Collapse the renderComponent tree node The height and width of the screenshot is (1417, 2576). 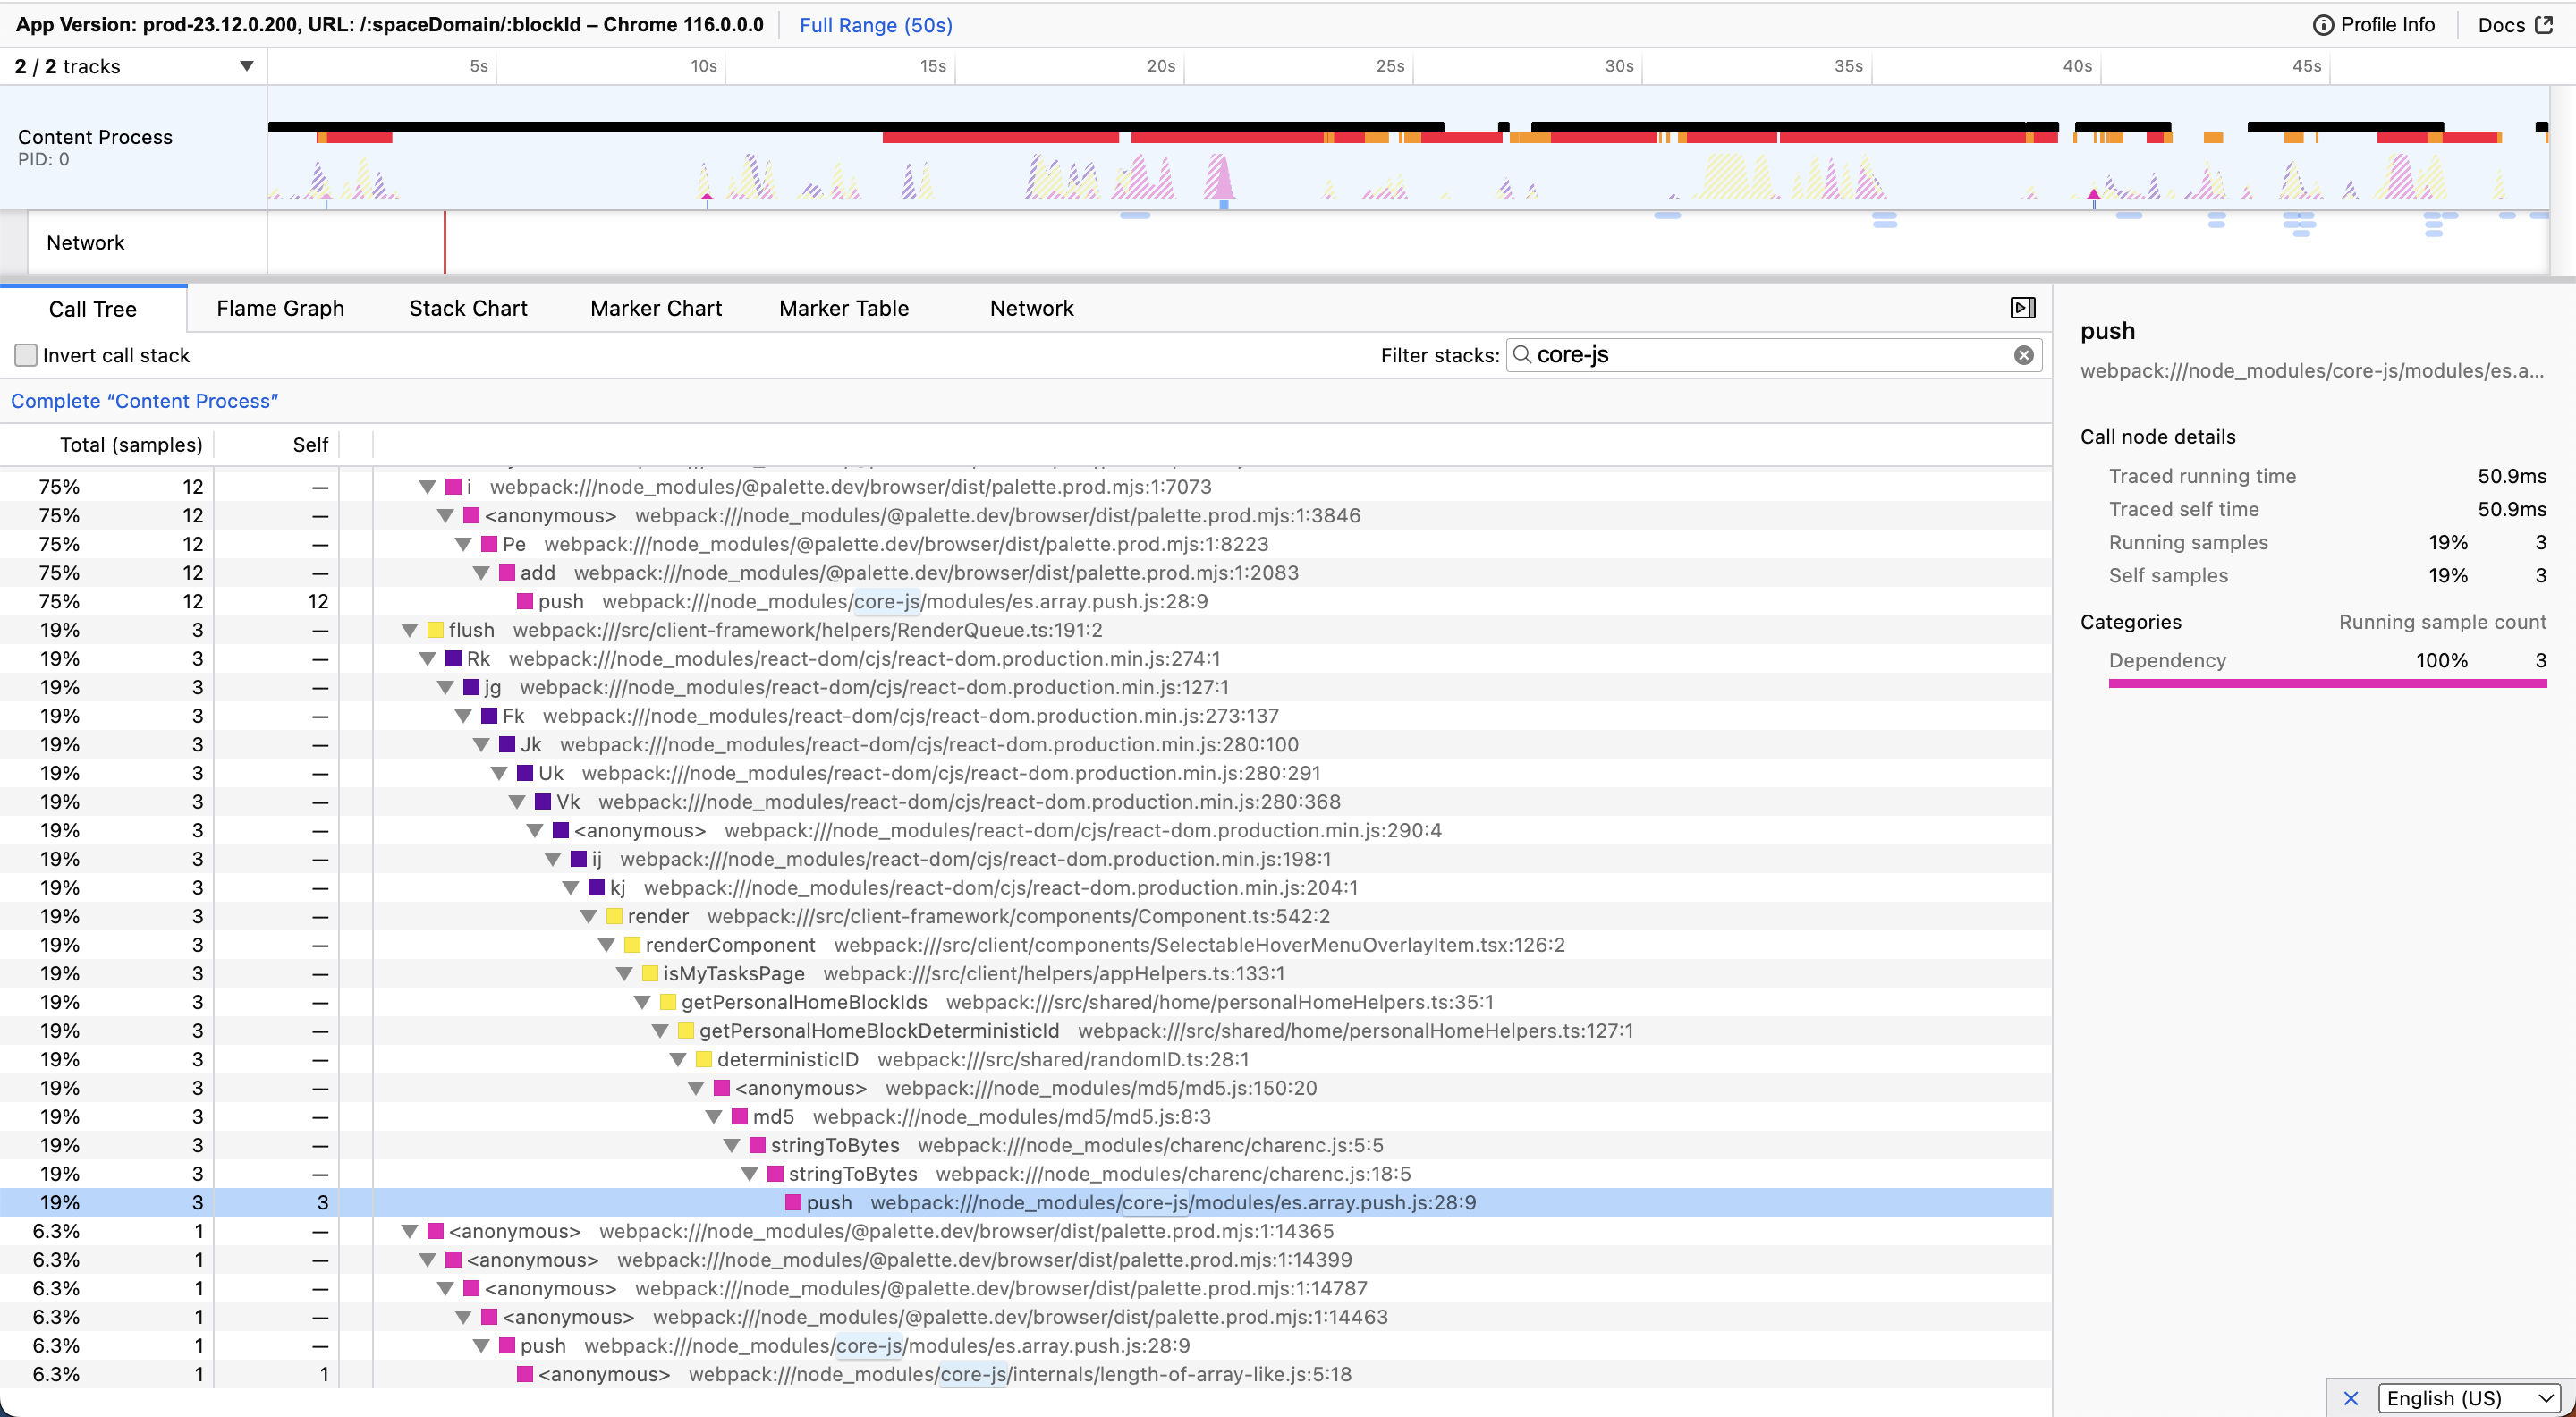(x=606, y=945)
